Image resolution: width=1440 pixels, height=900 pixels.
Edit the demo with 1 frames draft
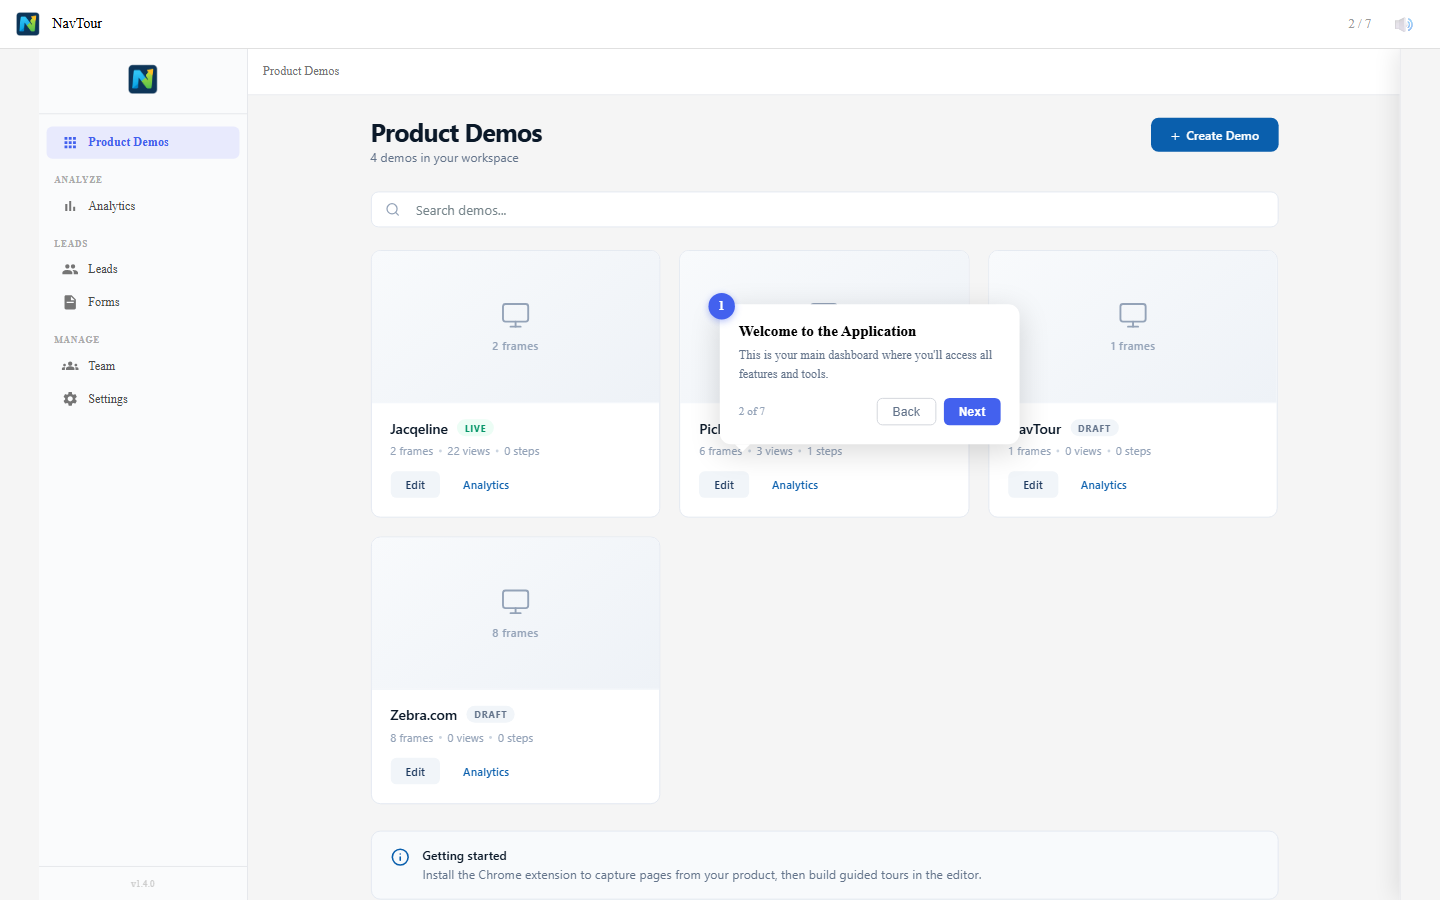pyautogui.click(x=1033, y=485)
